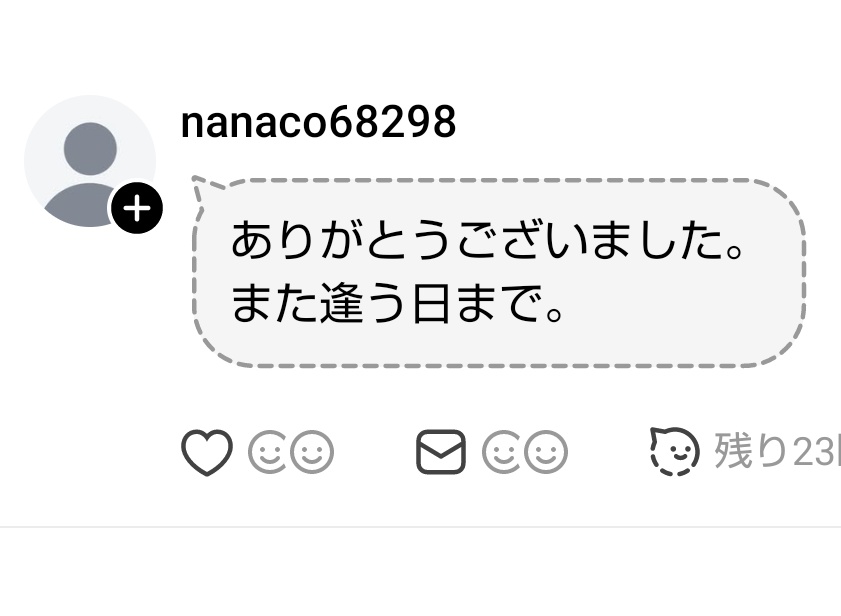Click the dashed cat face icon

point(675,451)
